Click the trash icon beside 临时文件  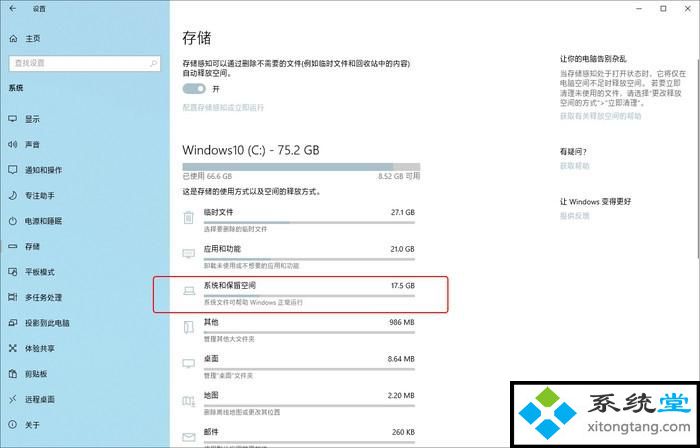click(189, 218)
